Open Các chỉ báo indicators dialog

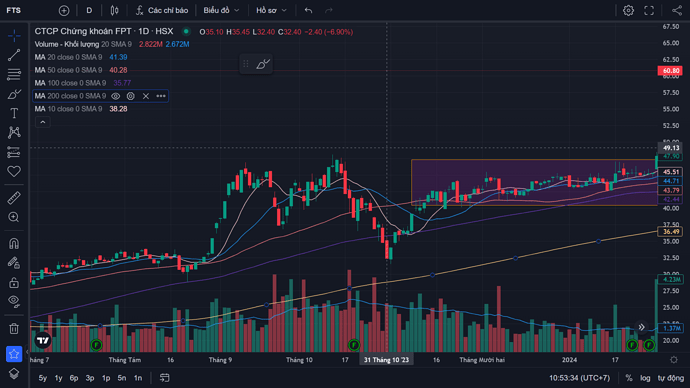pyautogui.click(x=162, y=11)
